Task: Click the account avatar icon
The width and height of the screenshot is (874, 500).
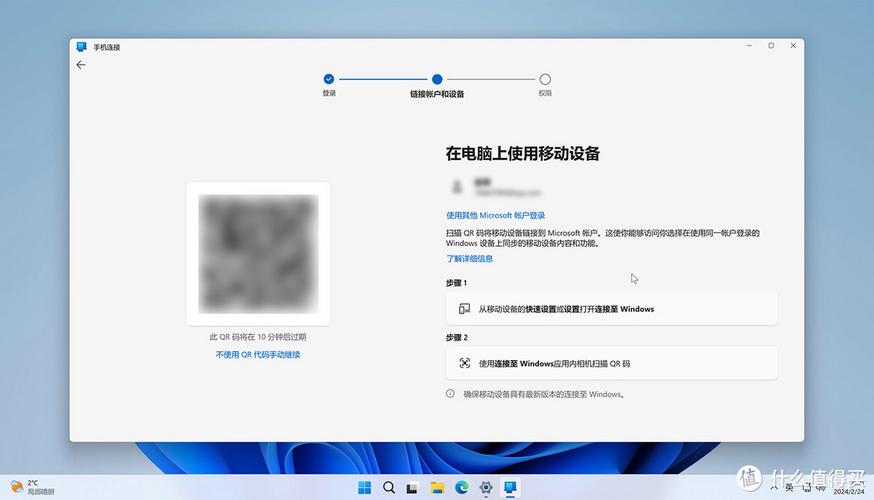Action: coord(457,187)
